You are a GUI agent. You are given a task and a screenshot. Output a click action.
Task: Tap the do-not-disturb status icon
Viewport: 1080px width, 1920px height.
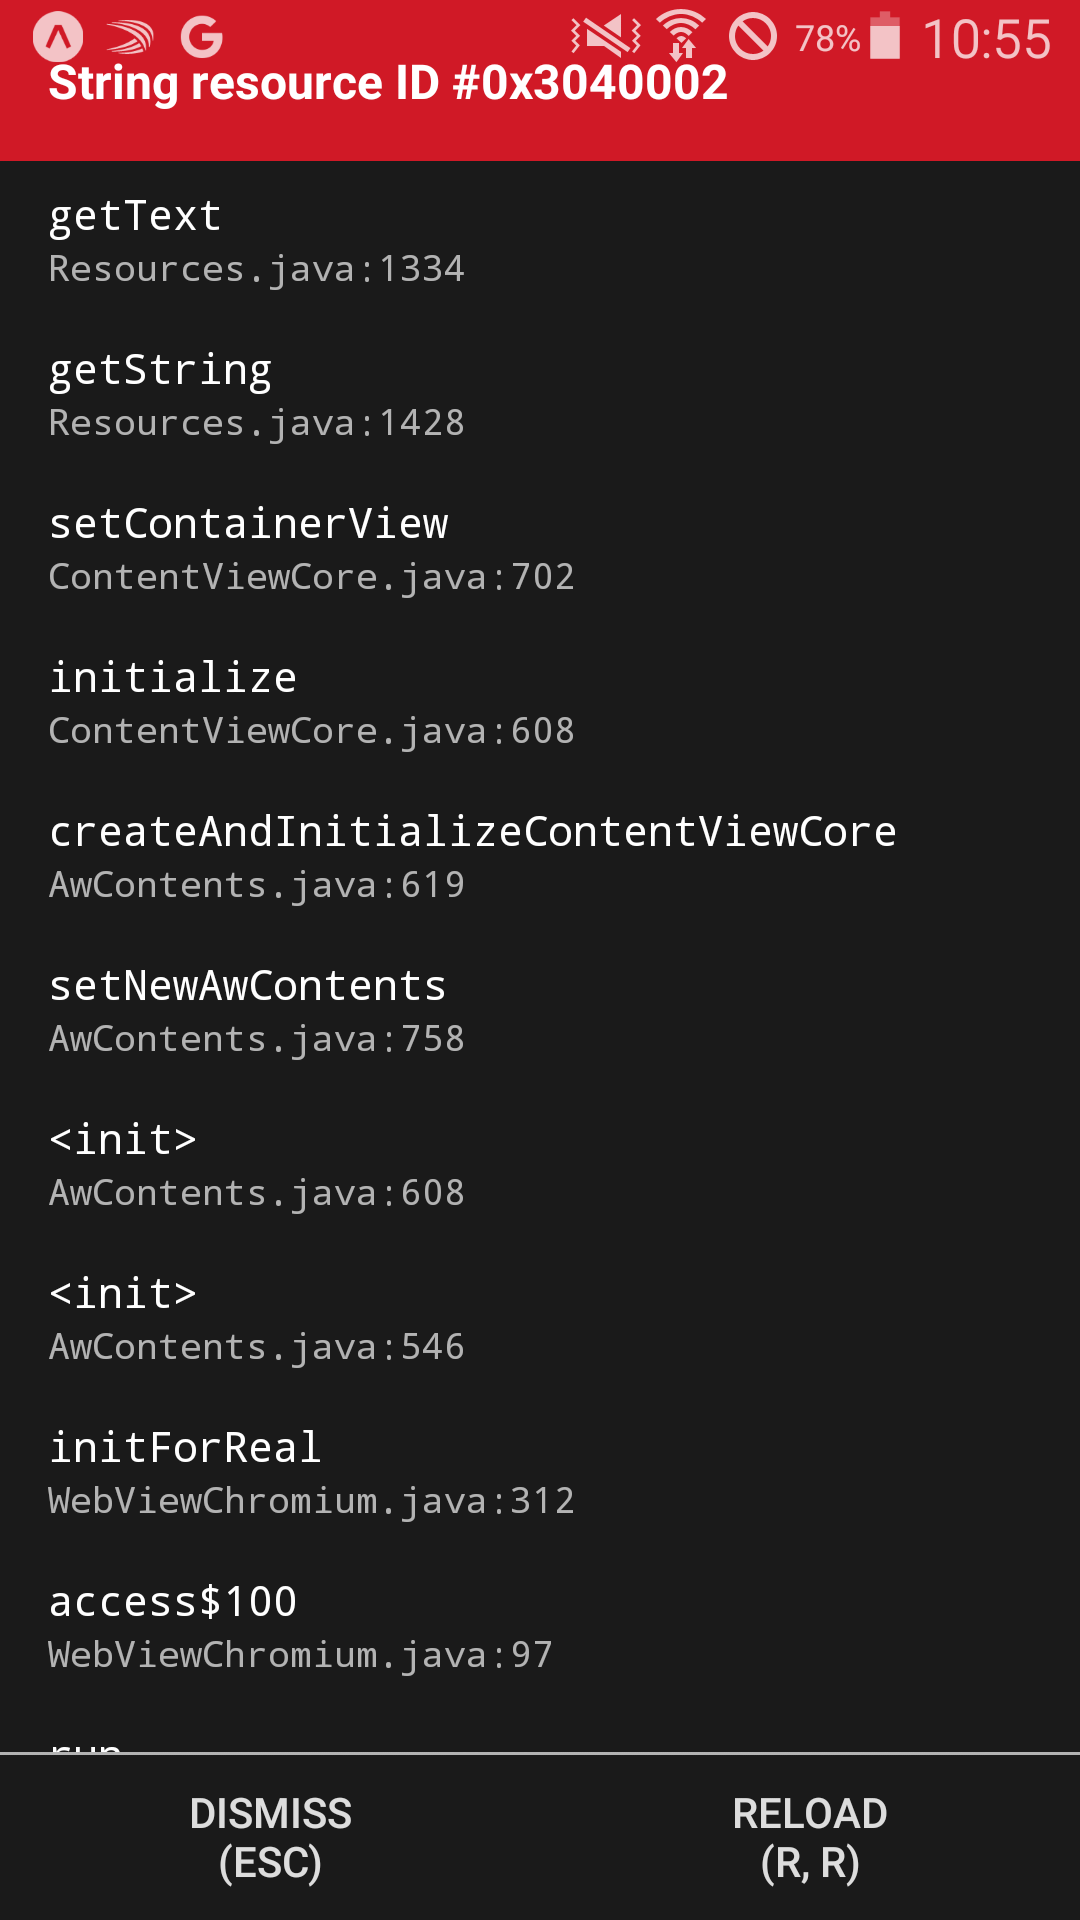tap(752, 38)
